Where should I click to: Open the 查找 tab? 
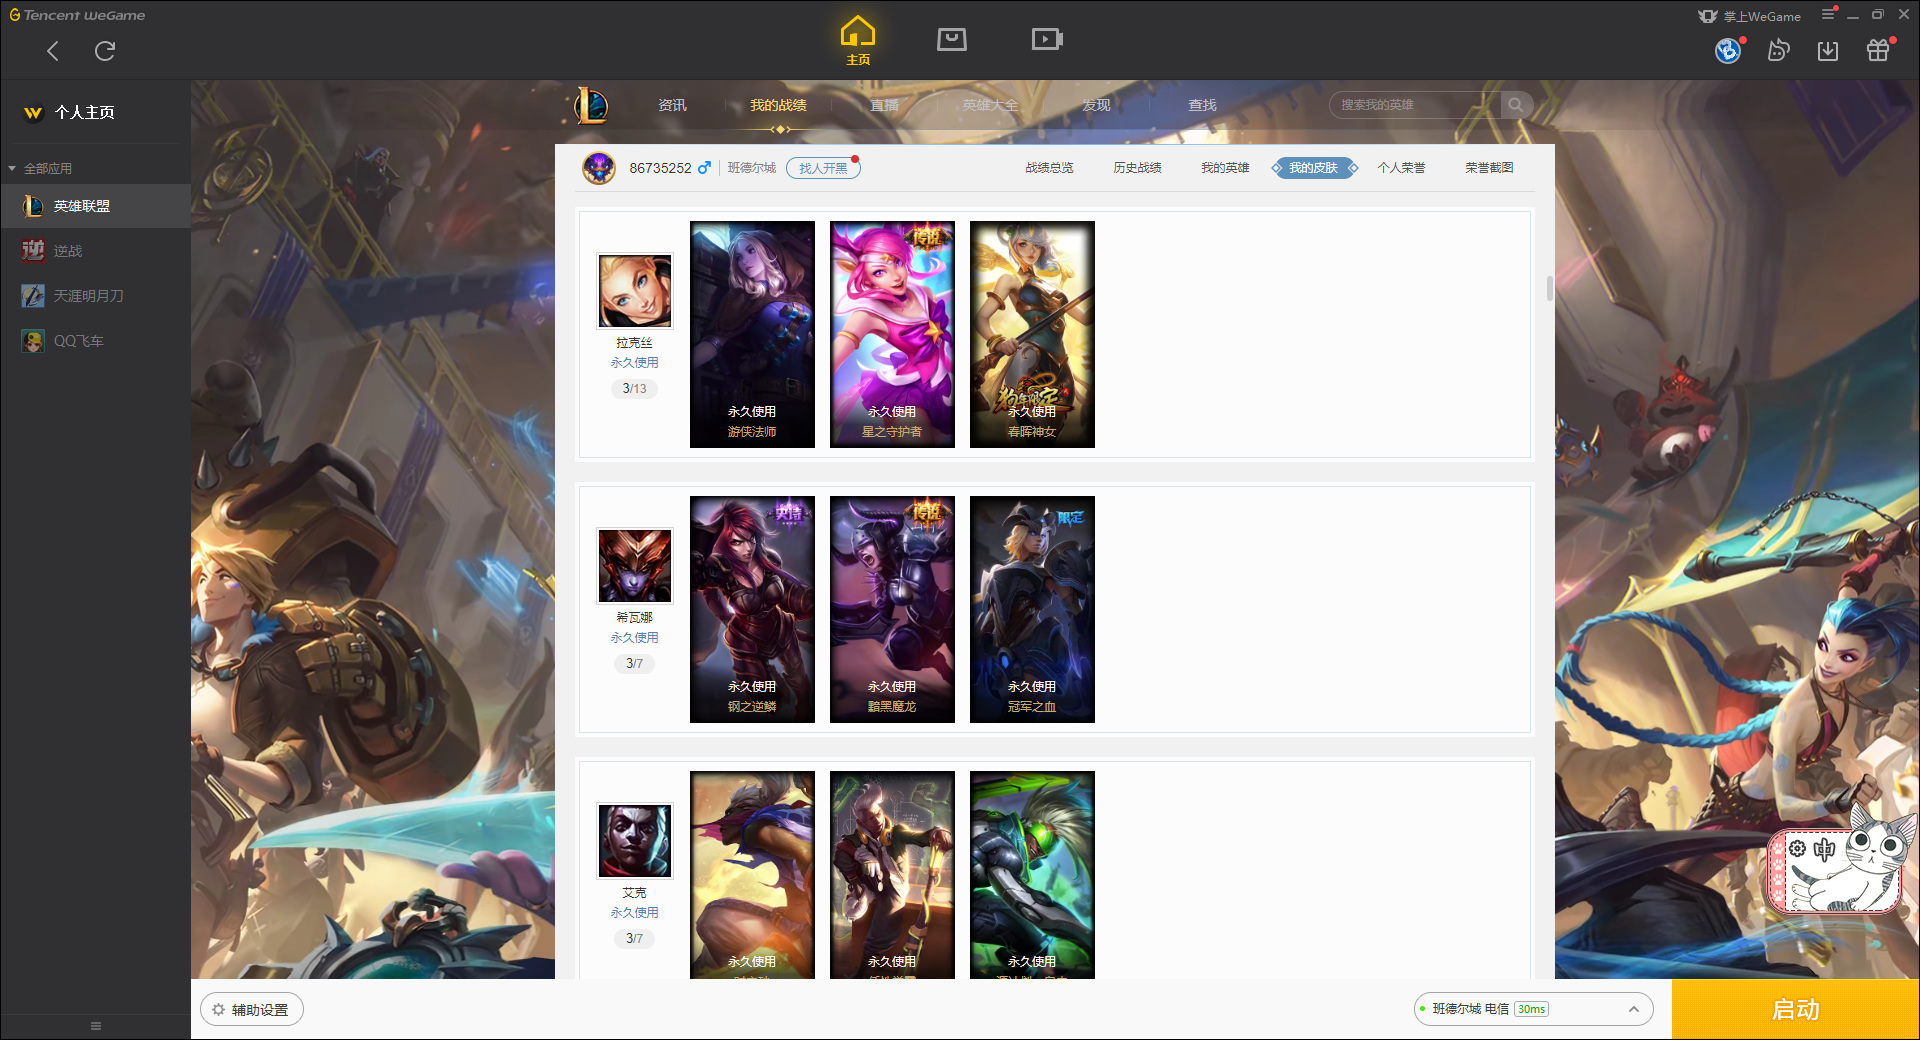(1202, 105)
